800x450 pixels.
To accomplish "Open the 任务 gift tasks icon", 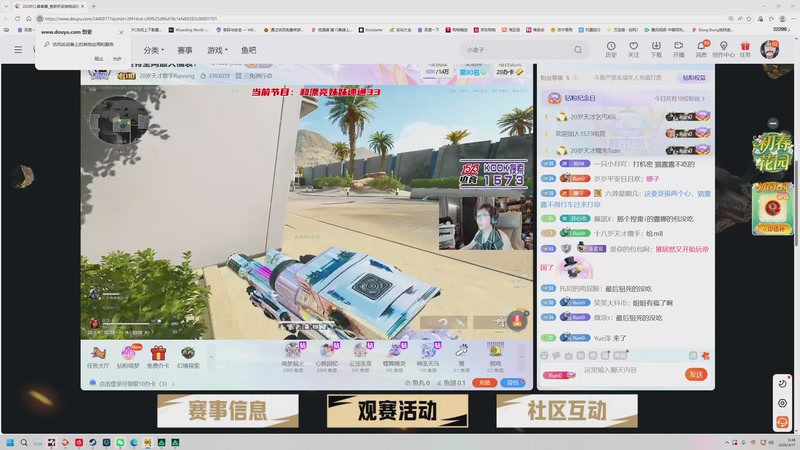I will point(745,49).
